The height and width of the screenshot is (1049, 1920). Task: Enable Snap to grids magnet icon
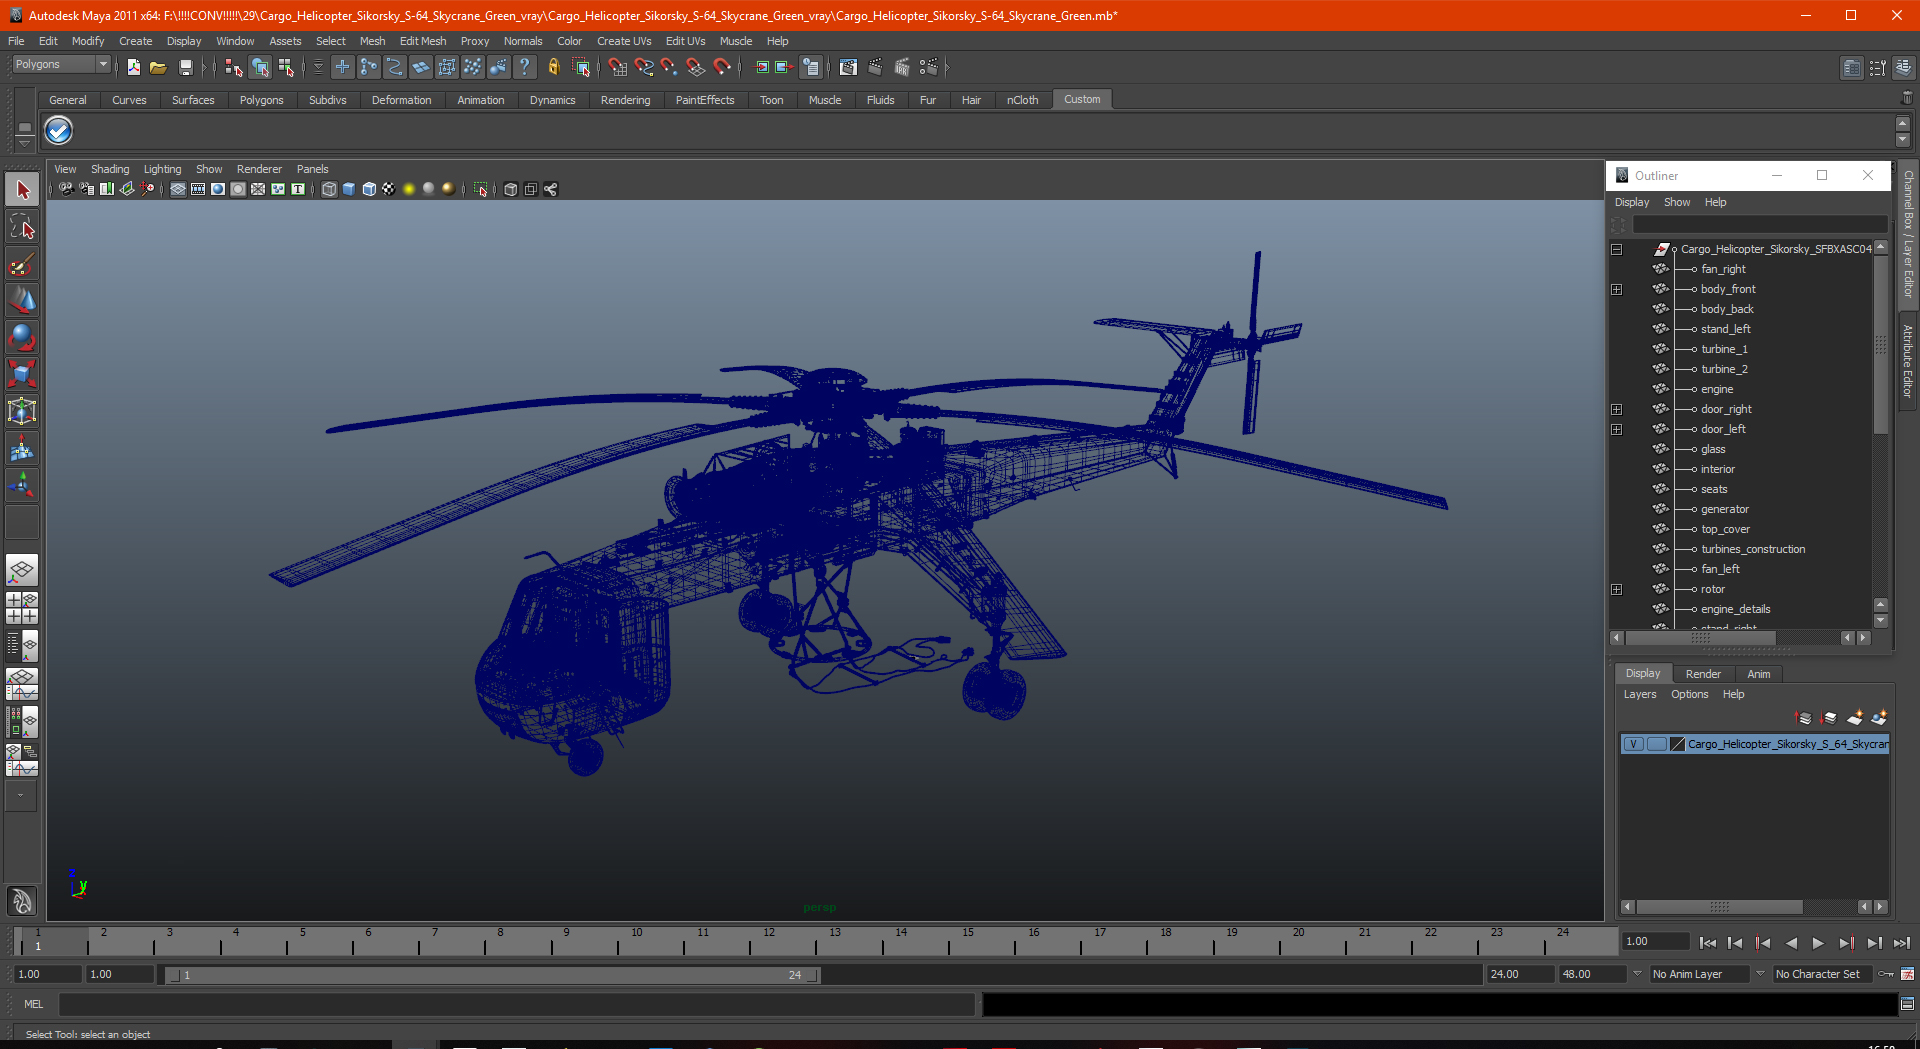617,67
